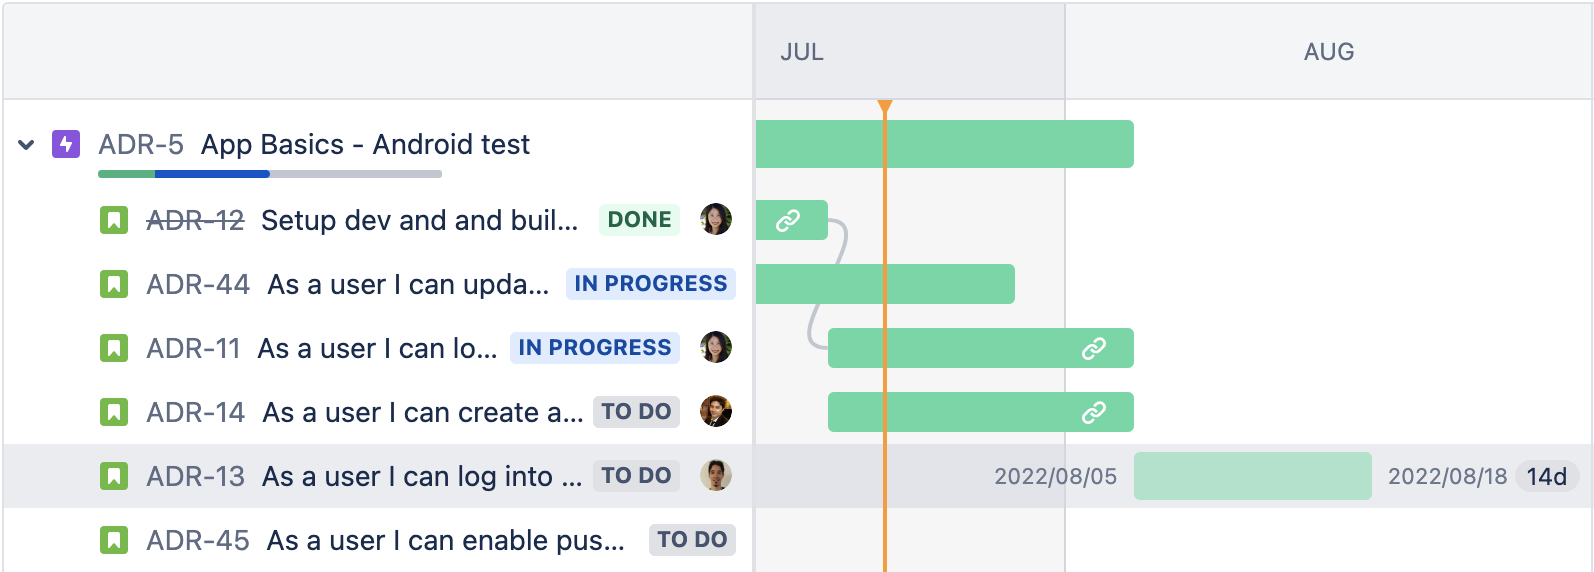The height and width of the screenshot is (572, 1594).
Task: Click the story icon next to ADR-45
Action: [114, 540]
